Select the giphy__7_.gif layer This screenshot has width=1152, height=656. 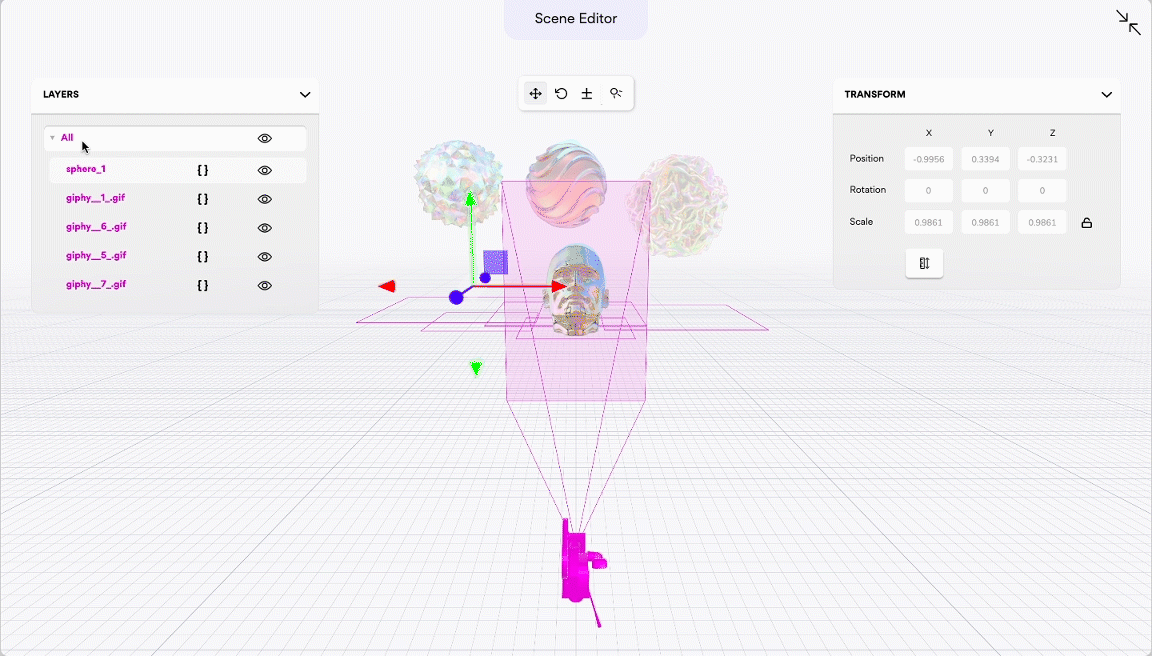[x=96, y=285]
